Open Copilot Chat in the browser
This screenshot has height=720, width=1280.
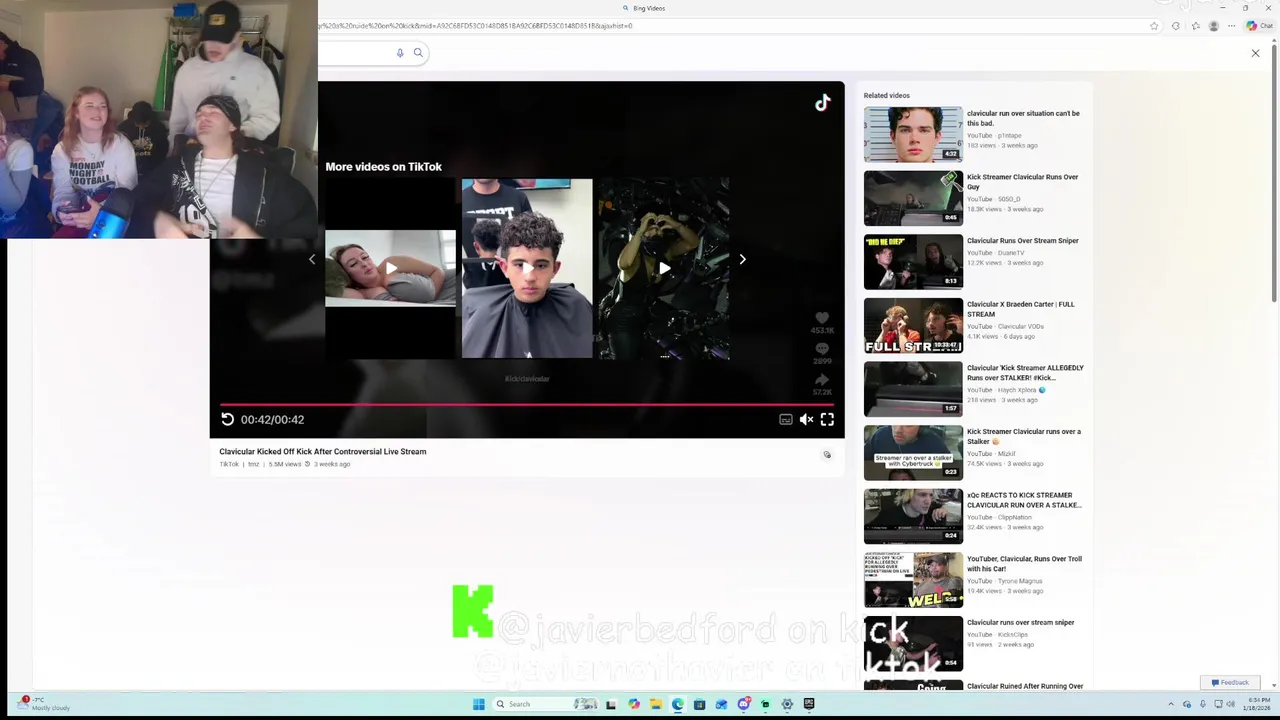point(1259,26)
